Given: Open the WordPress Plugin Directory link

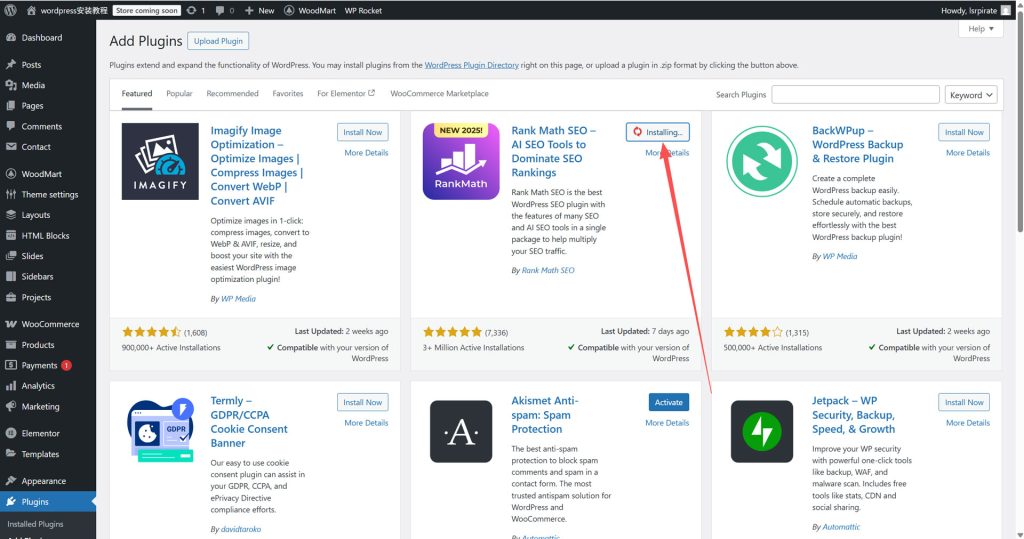Looking at the screenshot, I should pos(471,65).
